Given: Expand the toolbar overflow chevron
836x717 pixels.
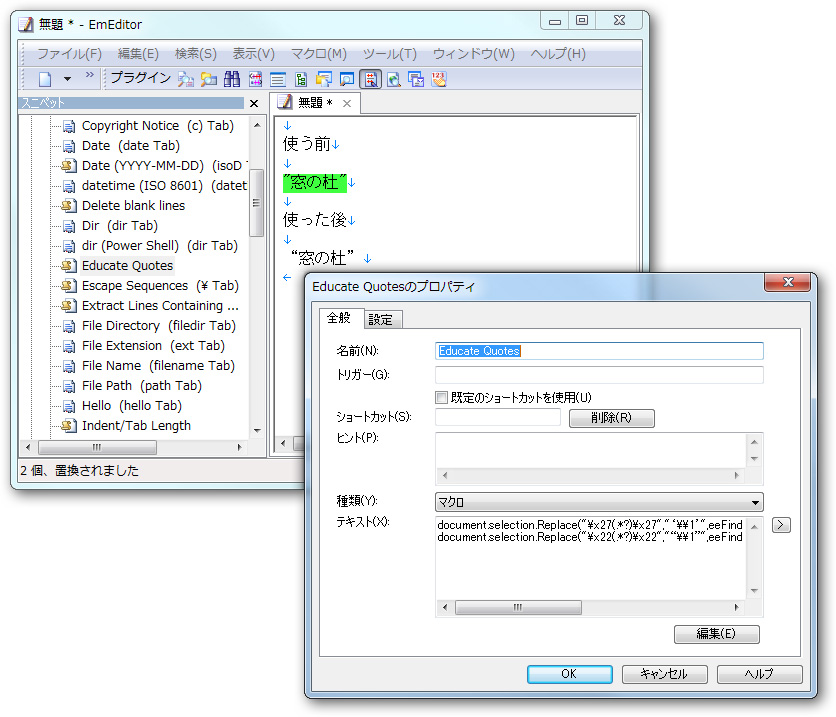Looking at the screenshot, I should click(x=89, y=75).
